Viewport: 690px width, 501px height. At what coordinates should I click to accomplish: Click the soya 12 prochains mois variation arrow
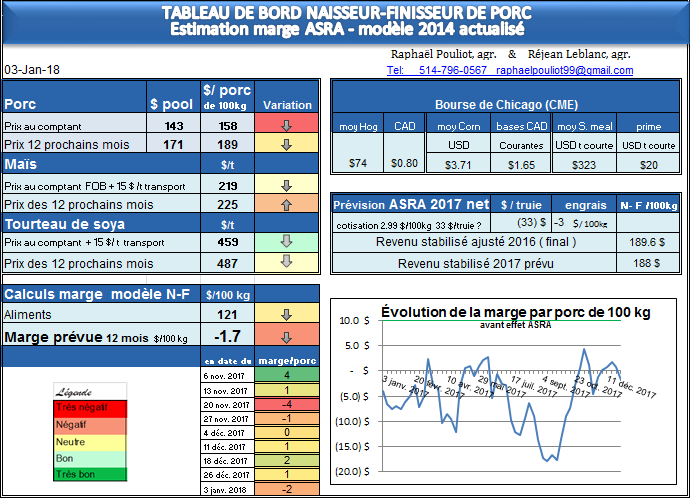[x=286, y=262]
